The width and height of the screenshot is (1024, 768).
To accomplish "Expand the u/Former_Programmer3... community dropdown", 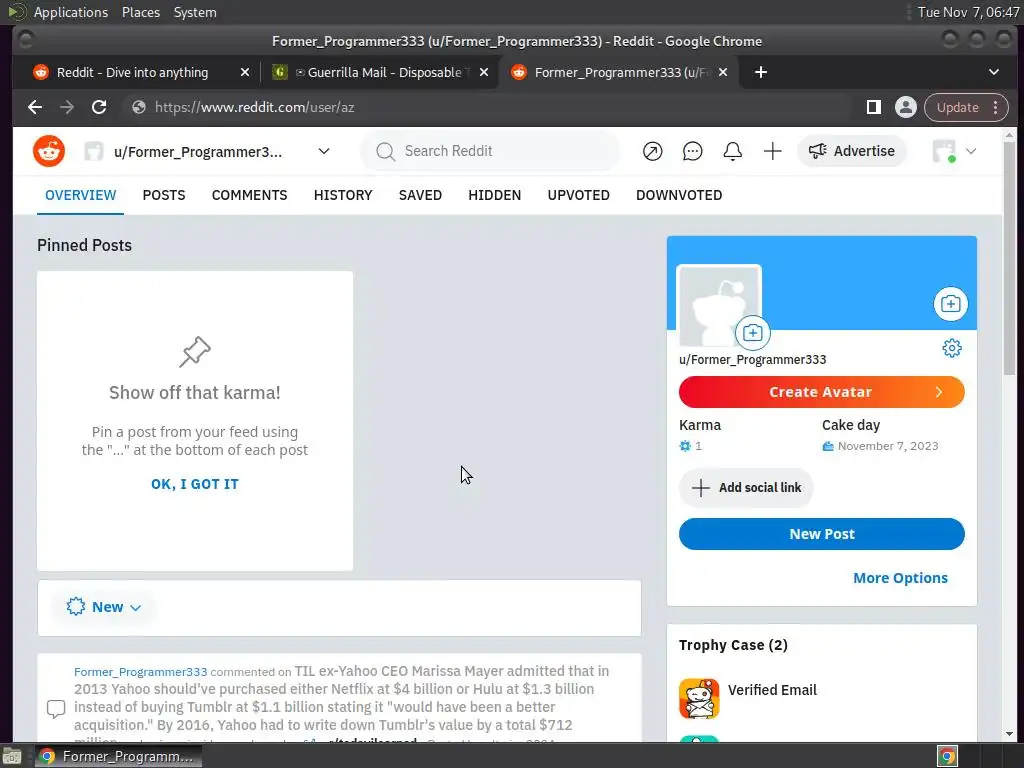I will (x=208, y=152).
